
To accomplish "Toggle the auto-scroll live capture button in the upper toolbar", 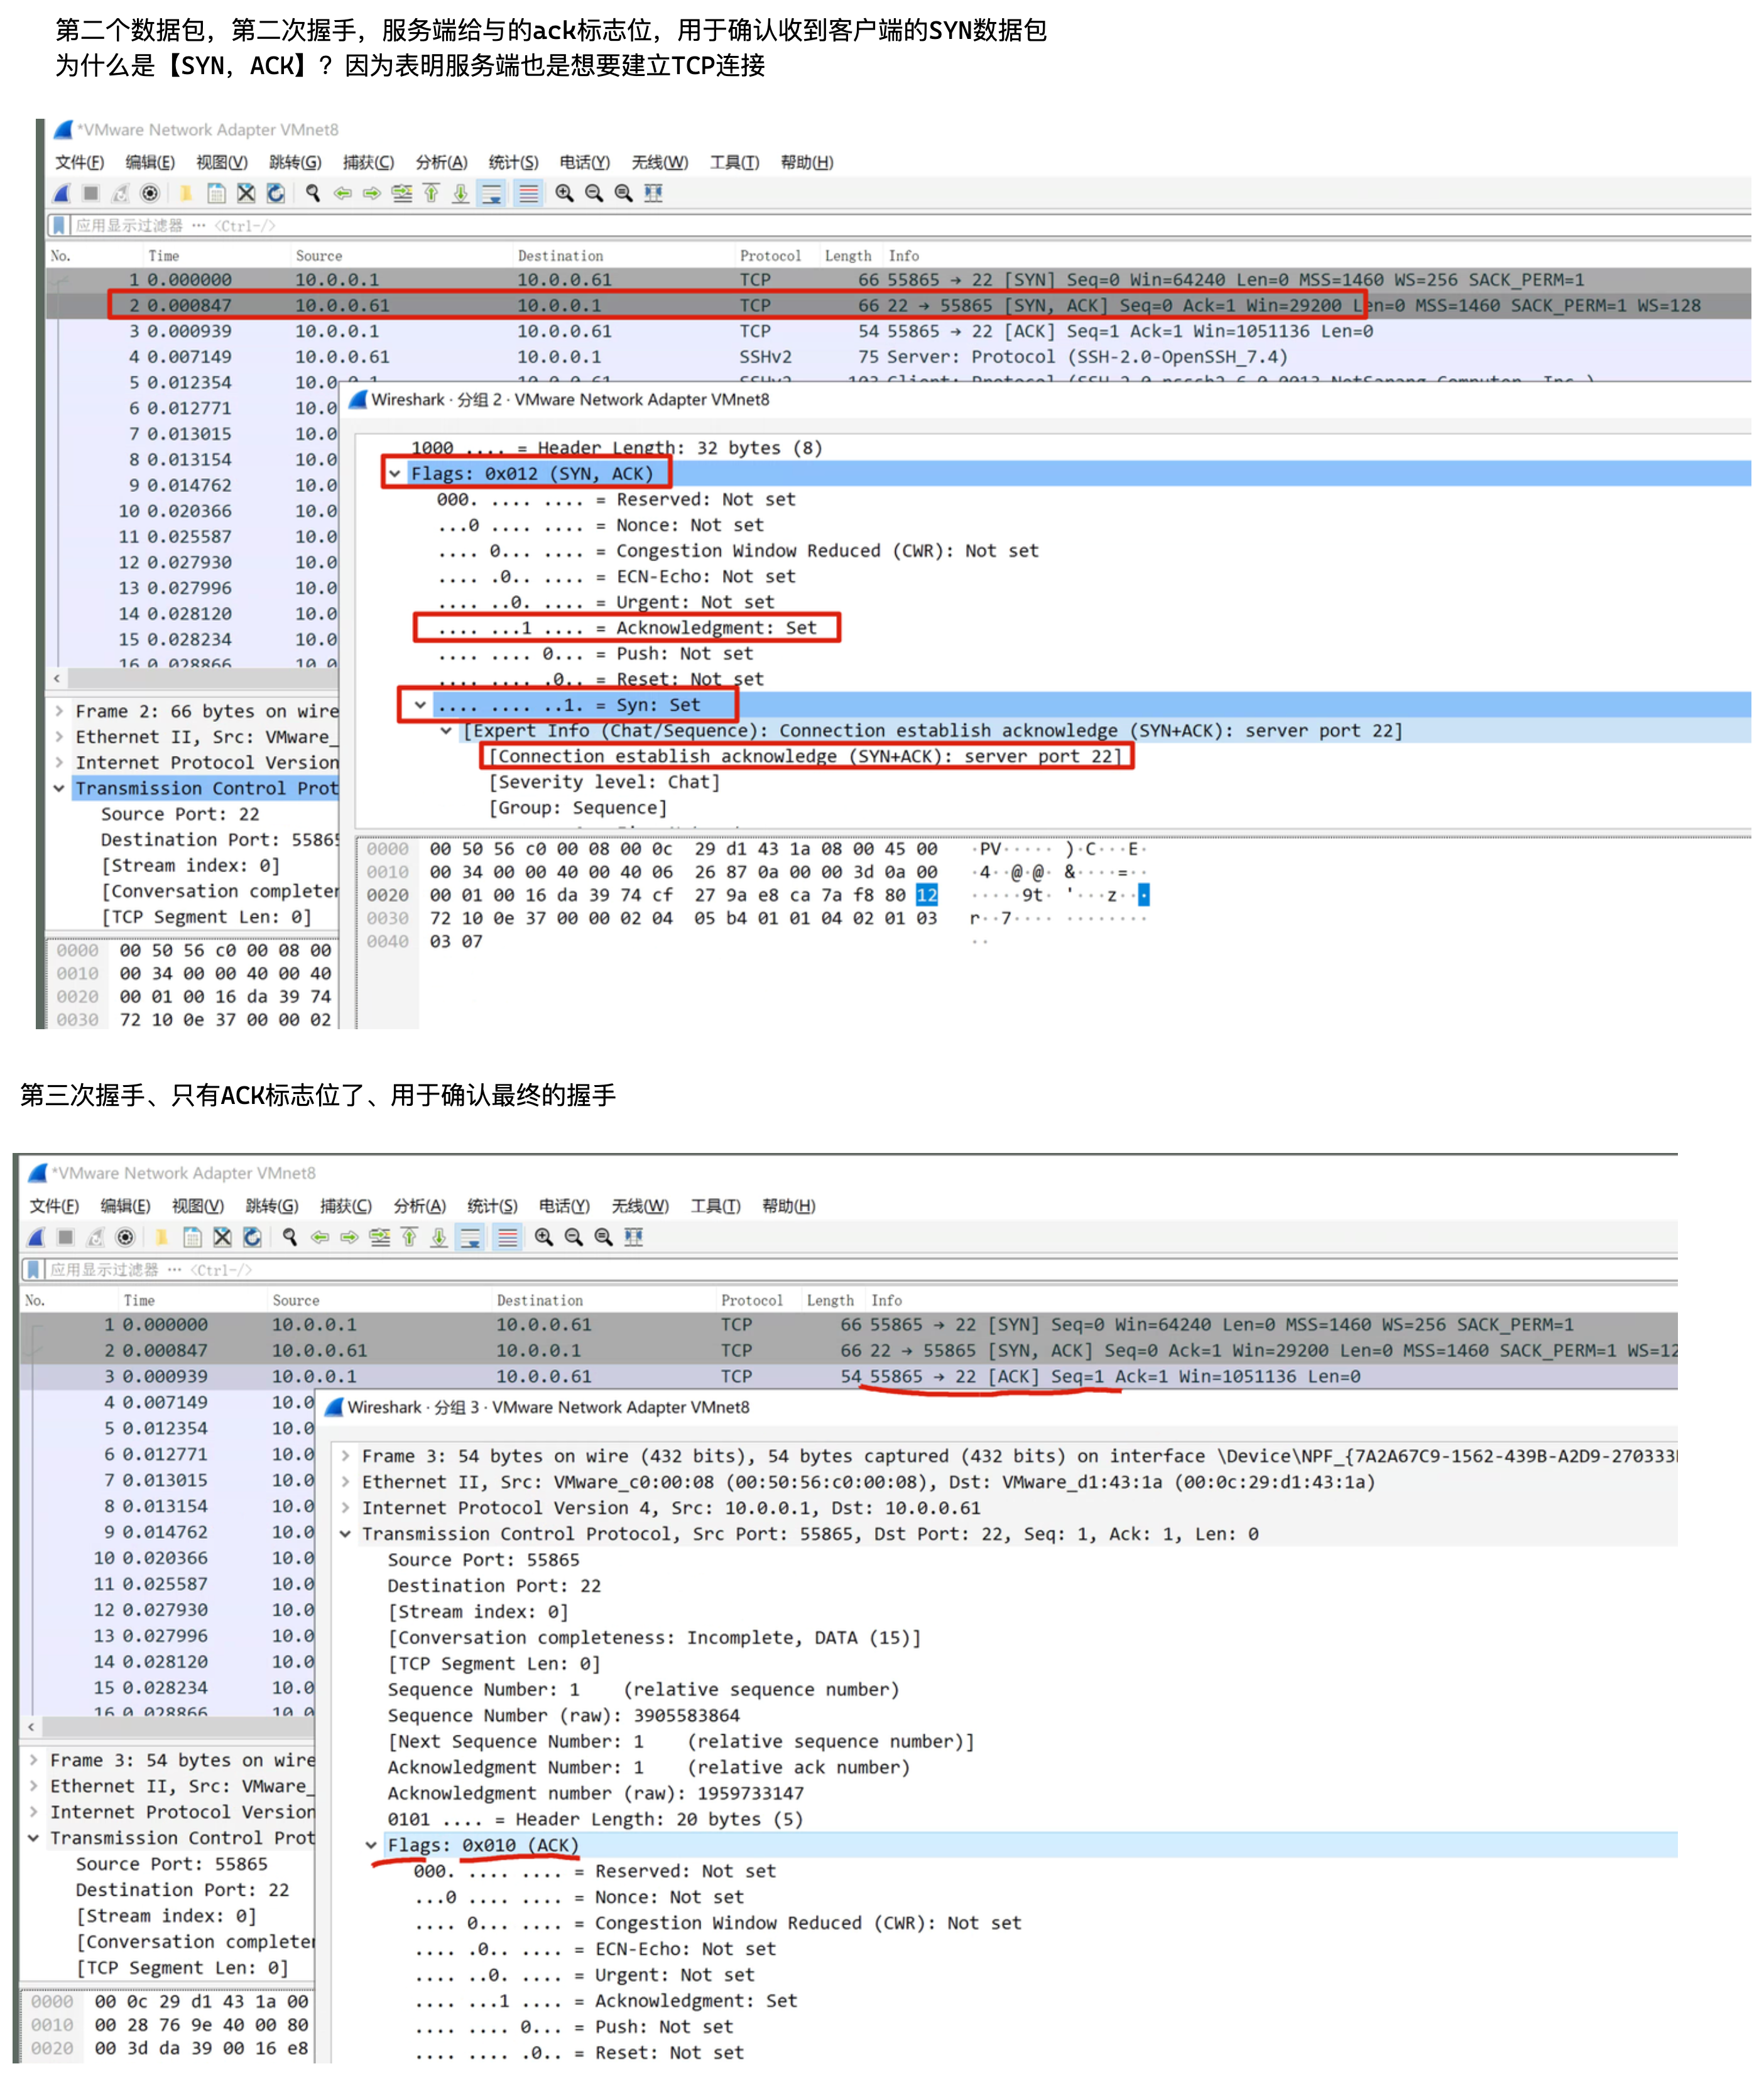I will pyautogui.click(x=492, y=194).
